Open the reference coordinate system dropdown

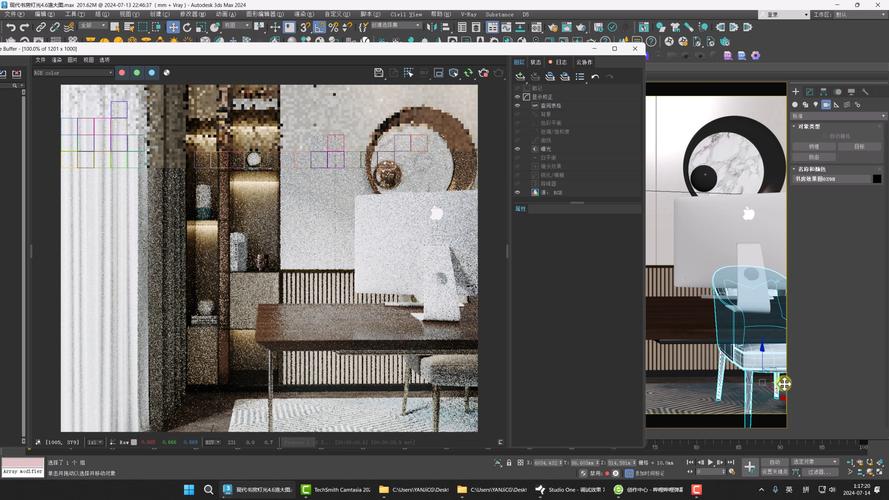click(x=236, y=26)
